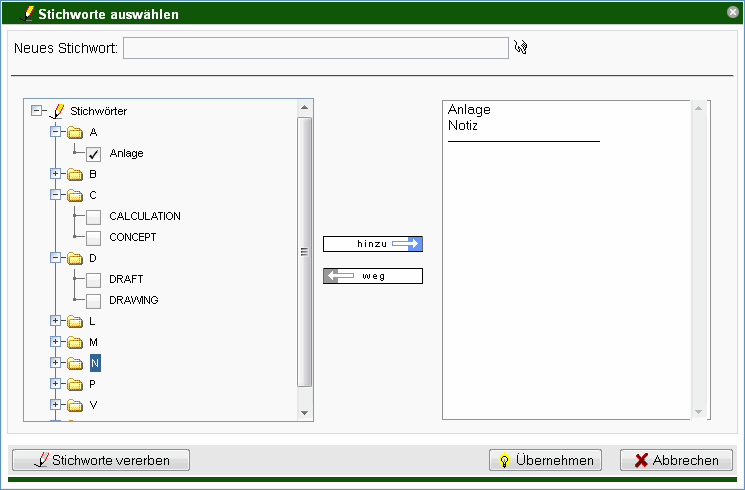Check the CALCULATION keyword checkbox
The image size is (745, 490).
93,217
